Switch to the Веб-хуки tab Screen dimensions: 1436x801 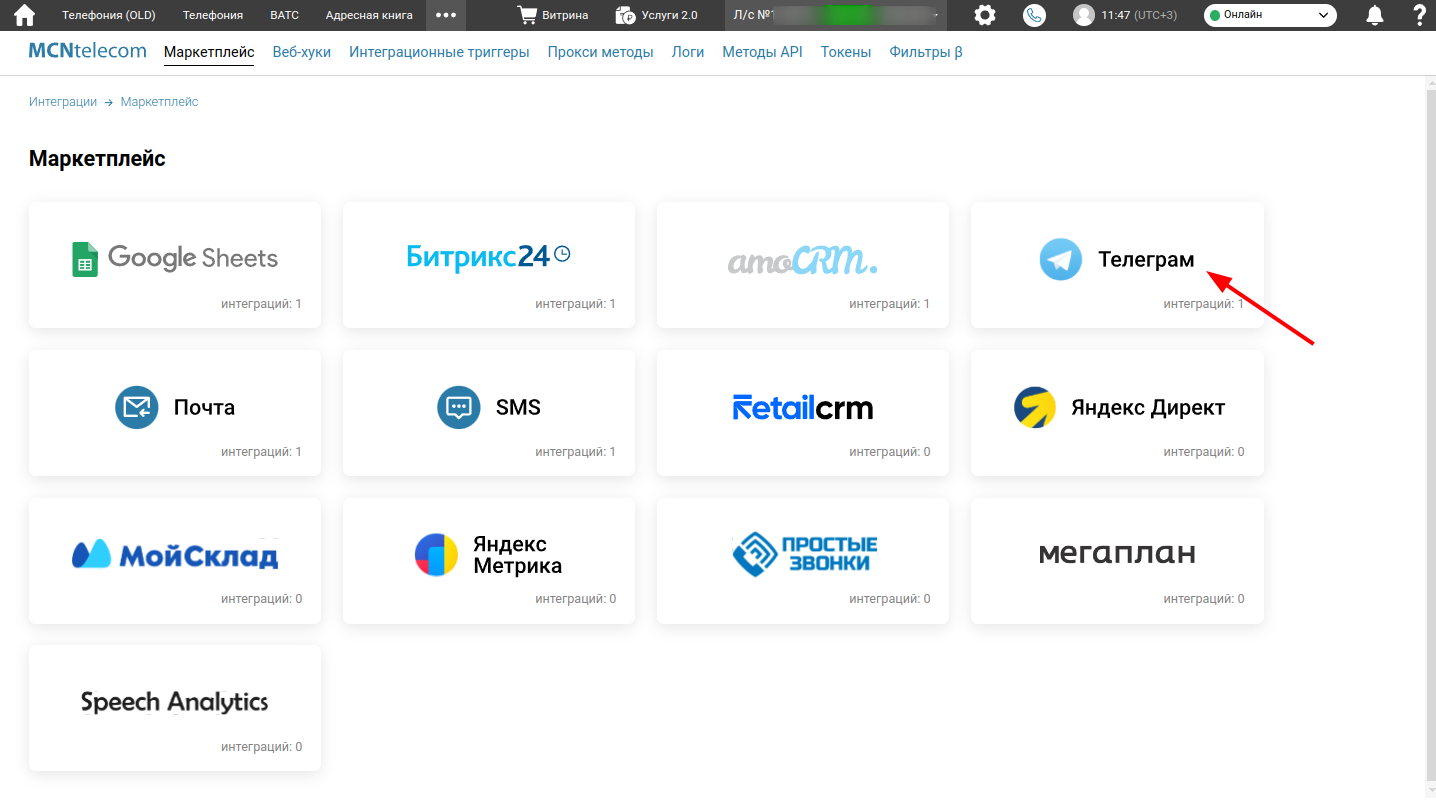click(302, 52)
